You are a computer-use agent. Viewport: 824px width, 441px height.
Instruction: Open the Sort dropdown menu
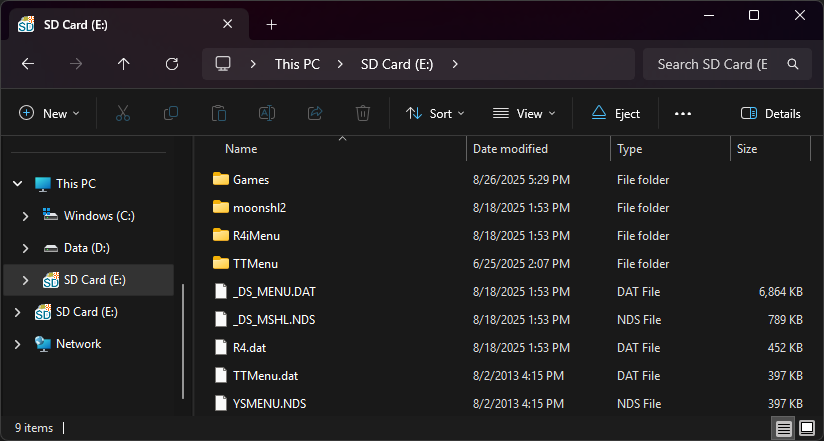coord(435,114)
